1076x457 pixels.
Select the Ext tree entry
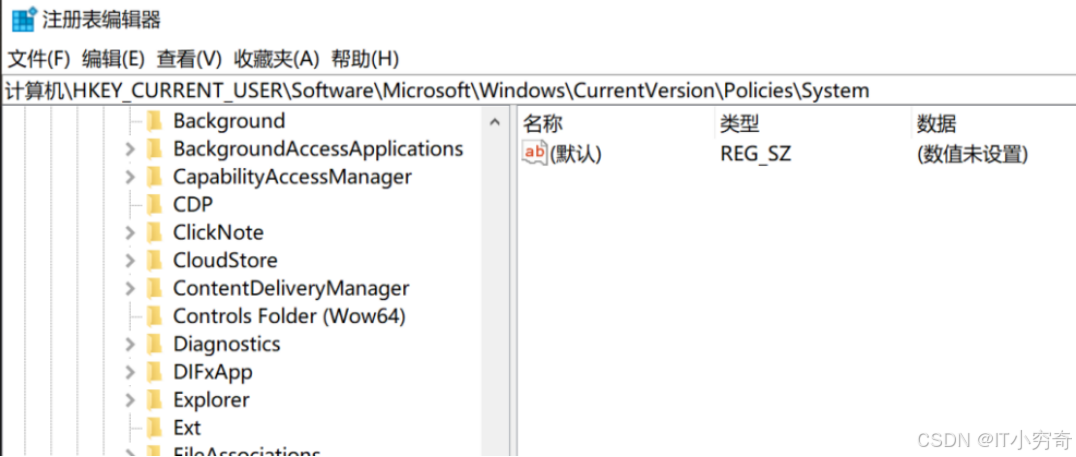[x=187, y=427]
